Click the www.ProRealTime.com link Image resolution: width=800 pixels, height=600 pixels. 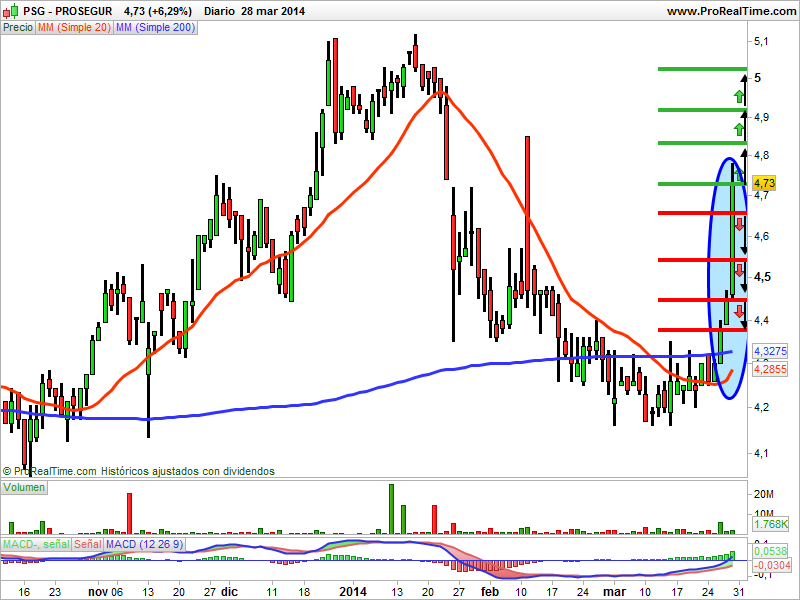(731, 11)
